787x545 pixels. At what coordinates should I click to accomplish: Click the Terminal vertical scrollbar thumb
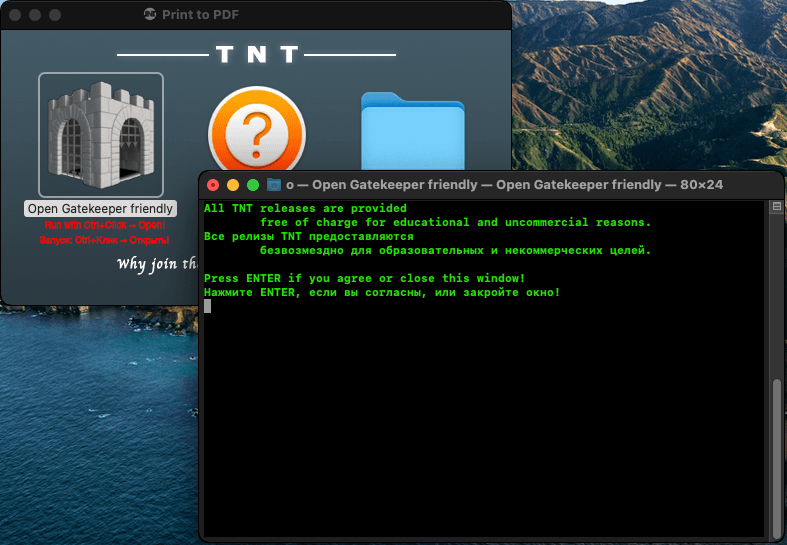(x=777, y=455)
